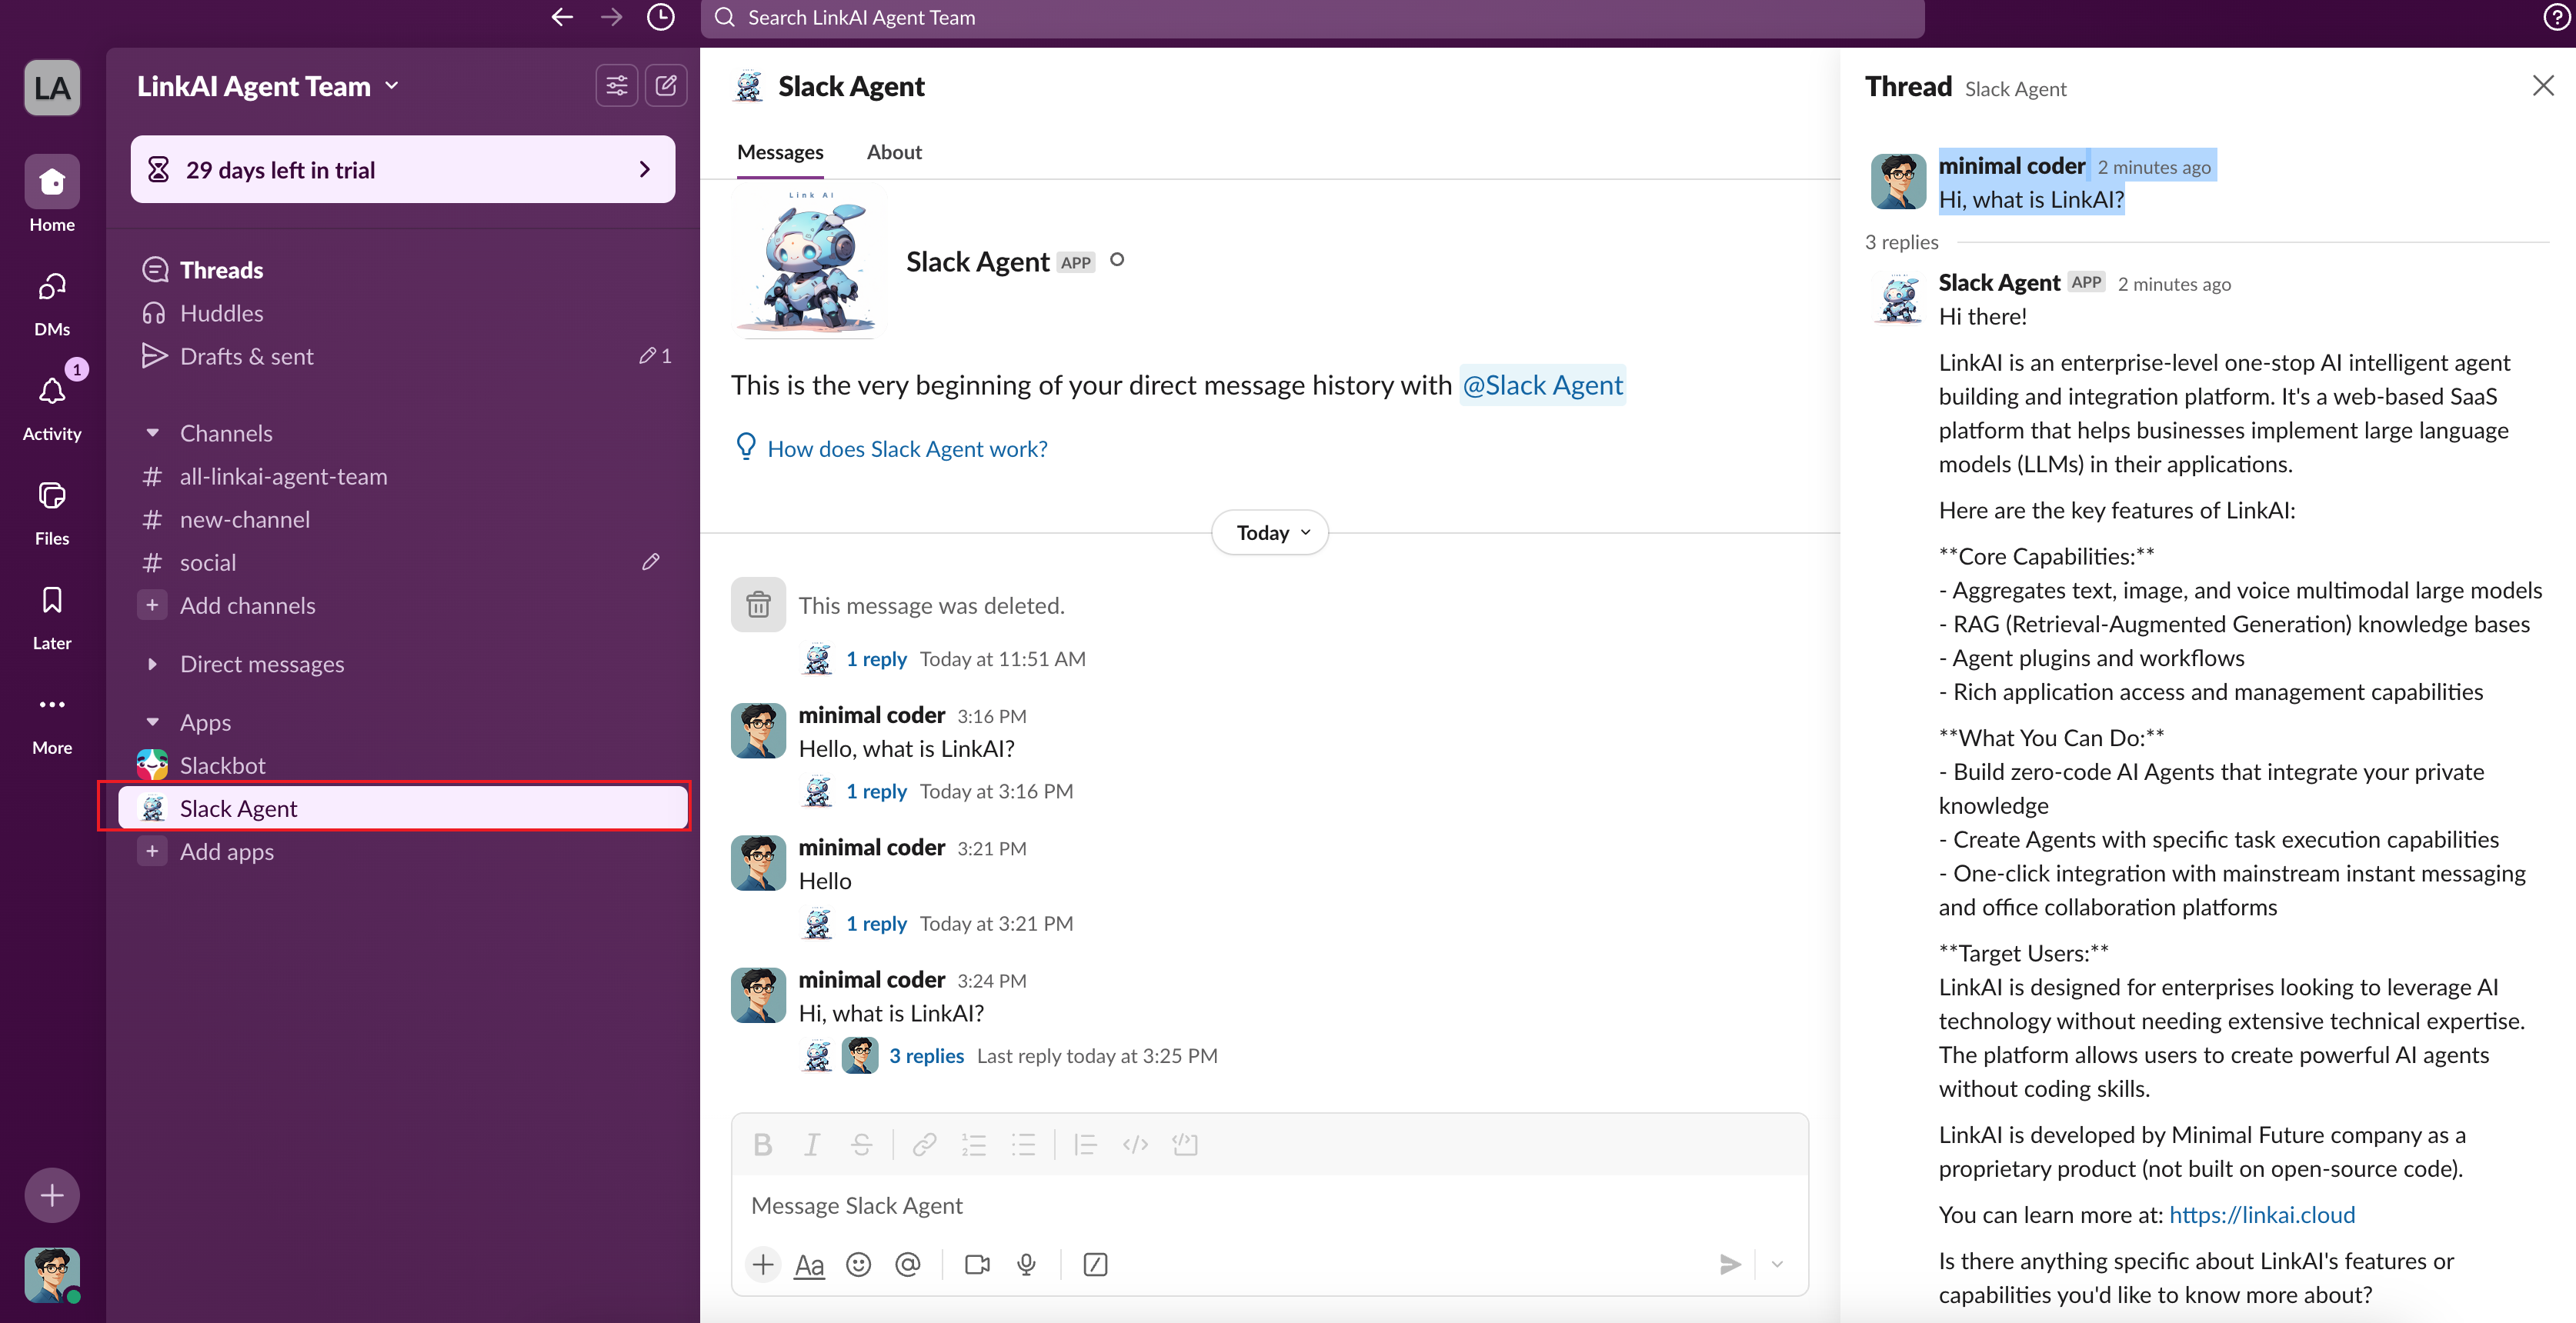The width and height of the screenshot is (2576, 1323).
Task: Open Activity bell in the left rail
Action: (52, 408)
